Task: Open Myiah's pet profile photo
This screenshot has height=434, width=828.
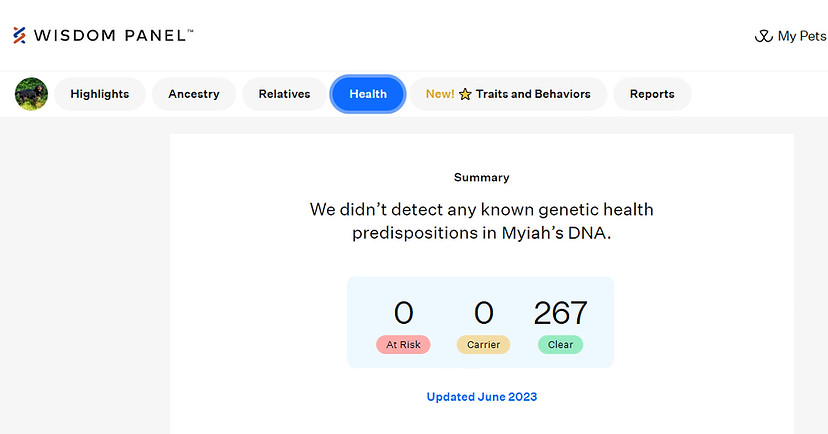Action: coord(31,94)
